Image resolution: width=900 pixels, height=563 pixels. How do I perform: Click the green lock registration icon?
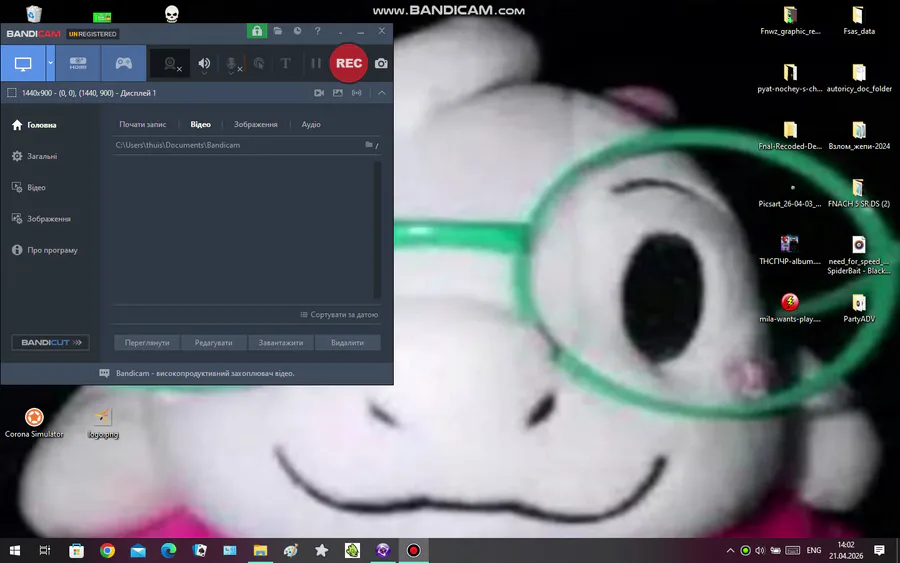[x=257, y=31]
